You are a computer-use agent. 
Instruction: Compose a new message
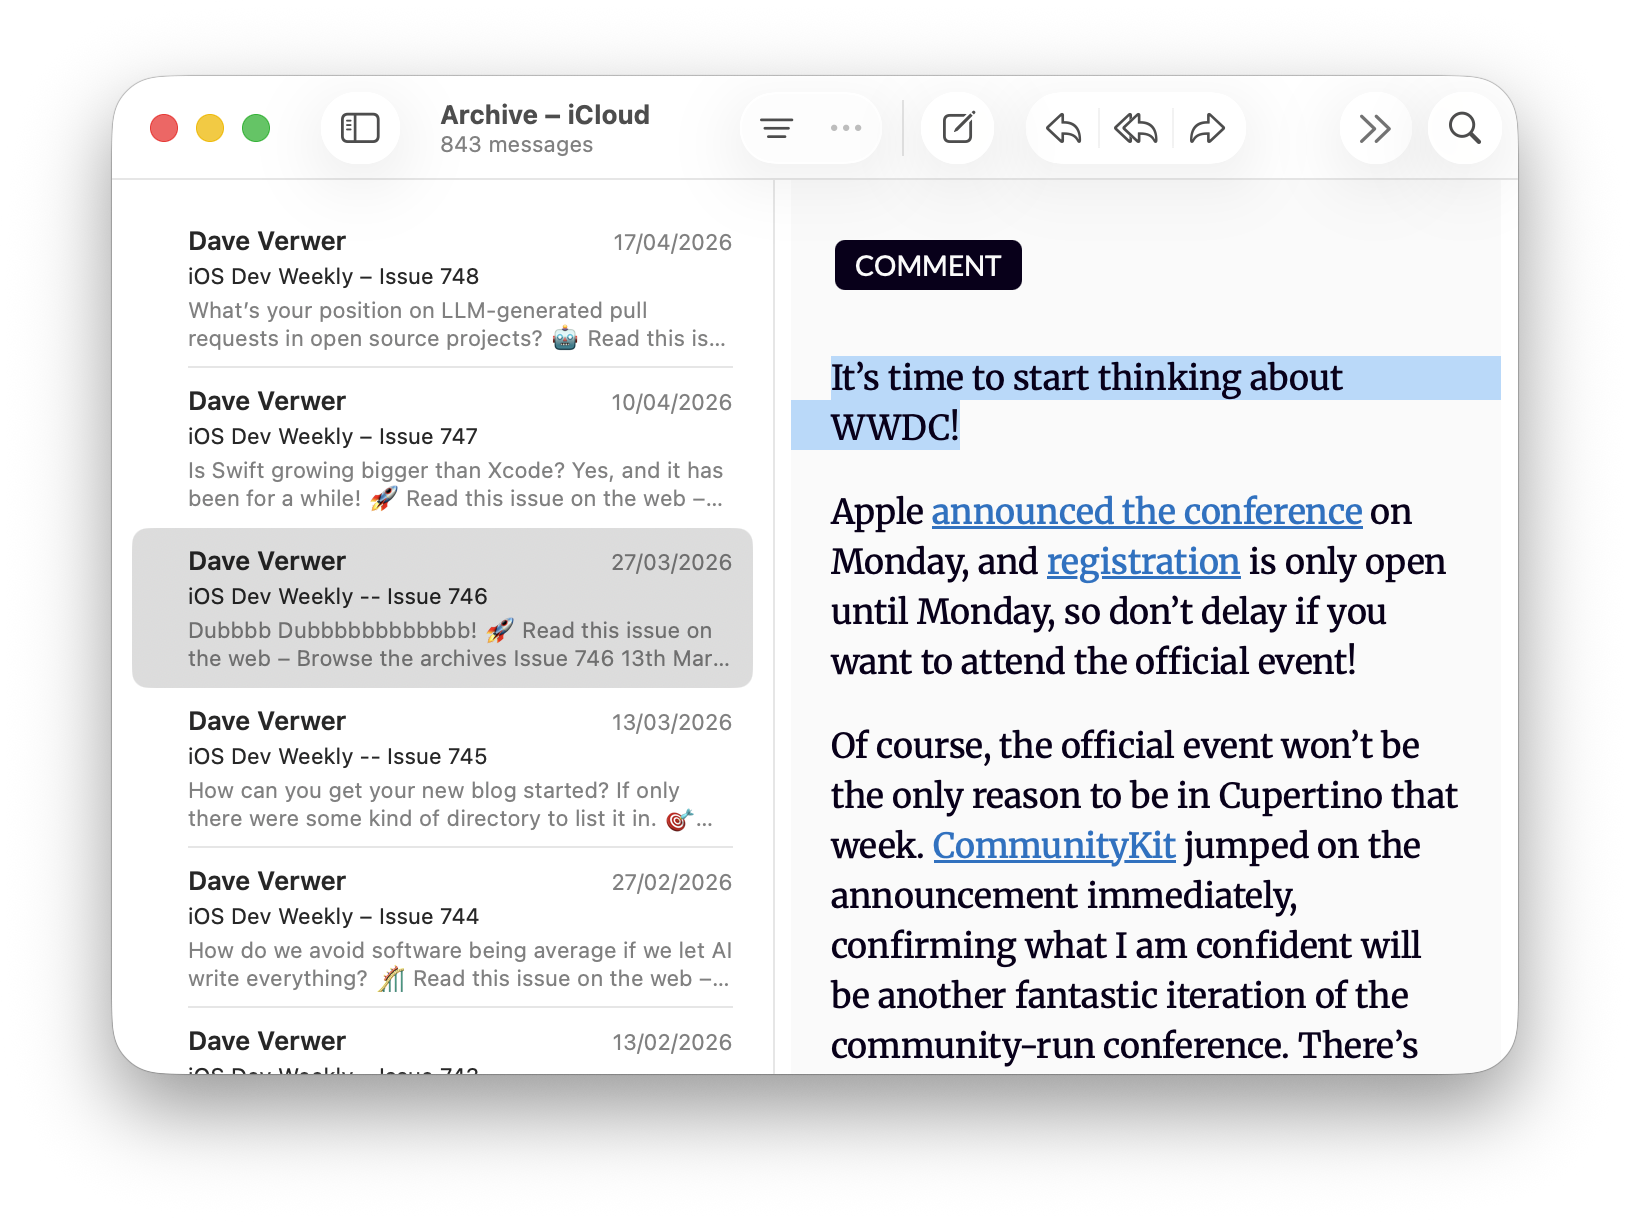pos(958,128)
